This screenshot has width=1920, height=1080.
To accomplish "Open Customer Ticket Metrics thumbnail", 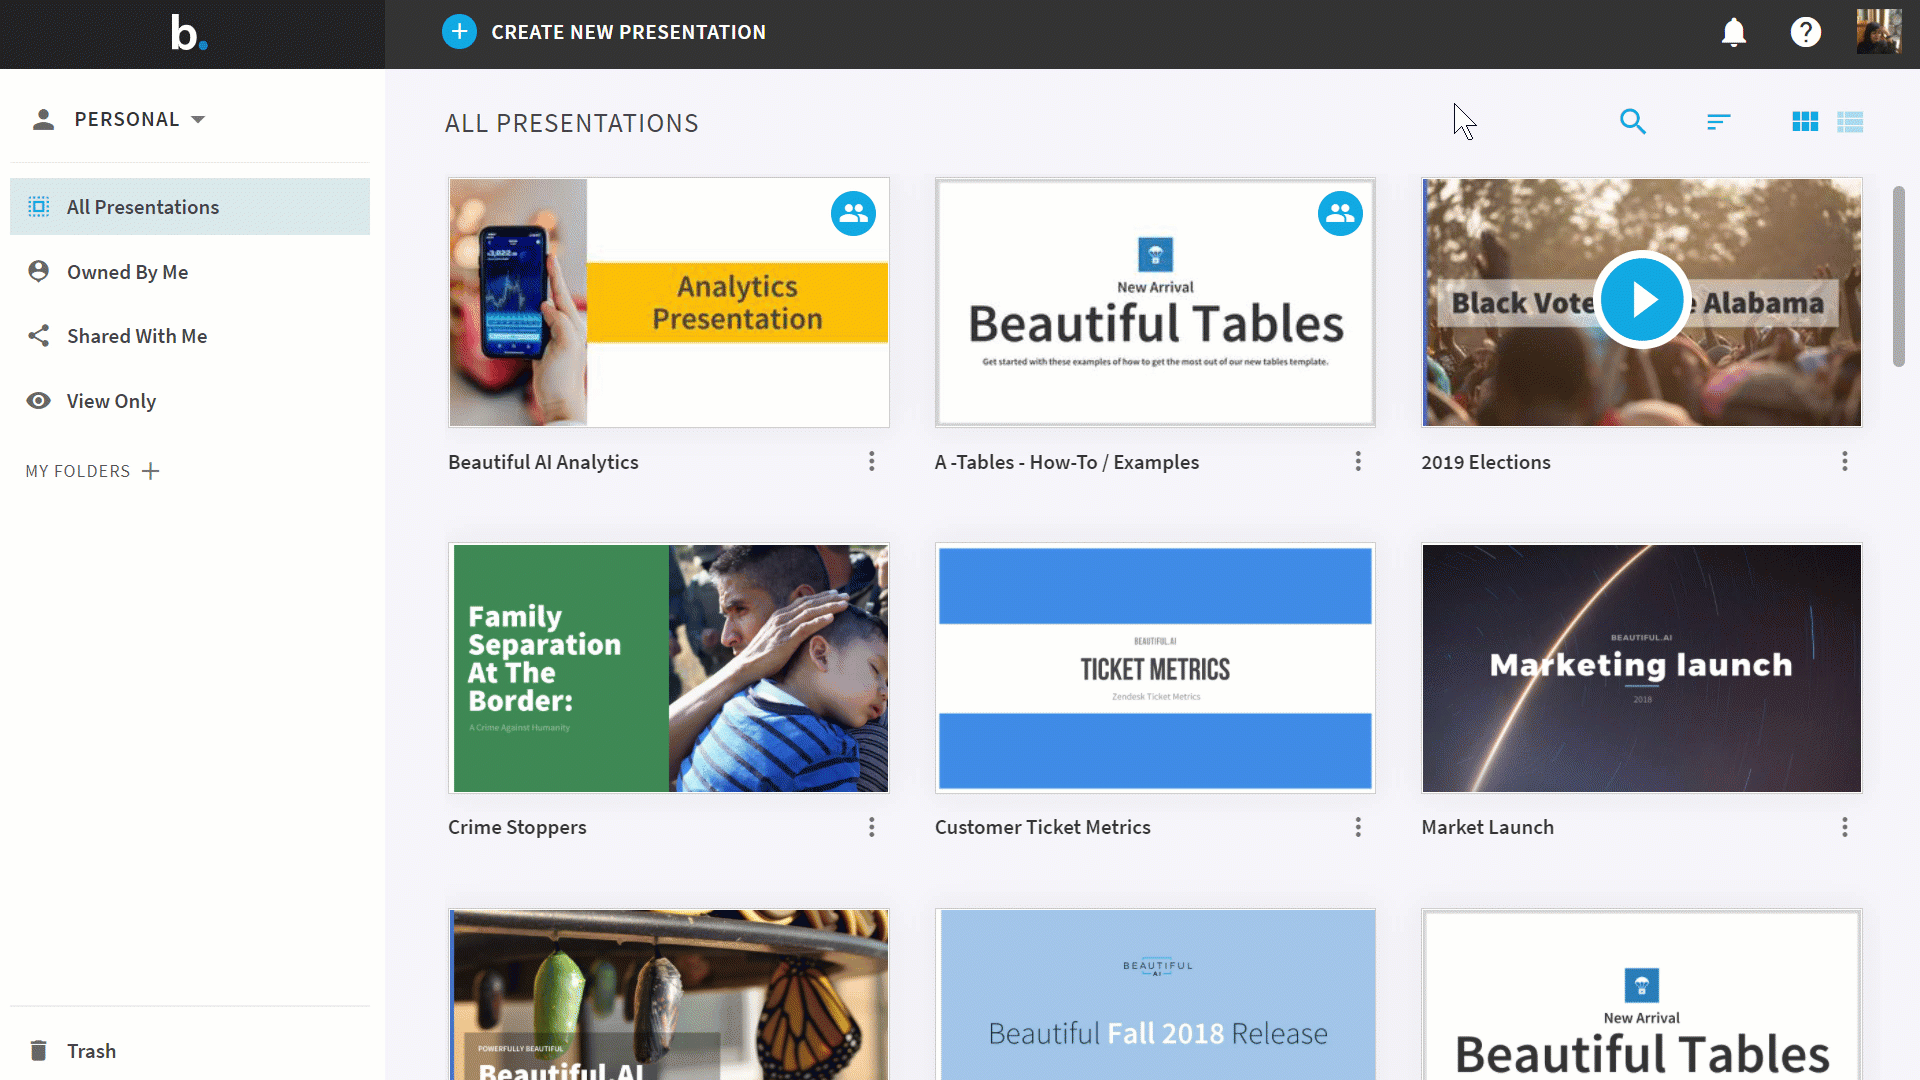I will [x=1155, y=668].
